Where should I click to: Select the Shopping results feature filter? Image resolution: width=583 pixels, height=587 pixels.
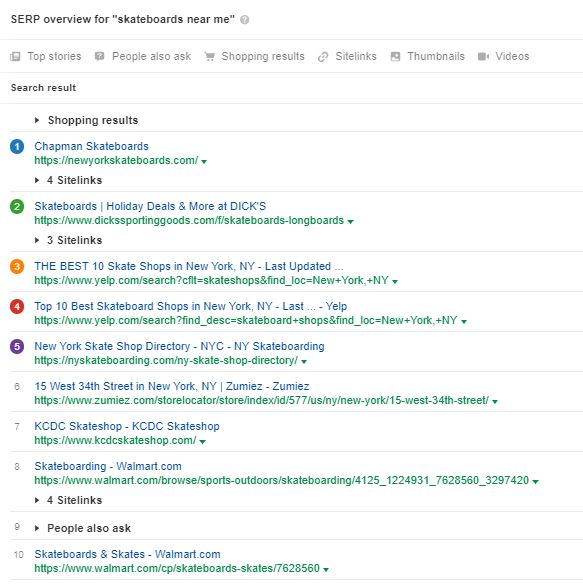coord(255,57)
